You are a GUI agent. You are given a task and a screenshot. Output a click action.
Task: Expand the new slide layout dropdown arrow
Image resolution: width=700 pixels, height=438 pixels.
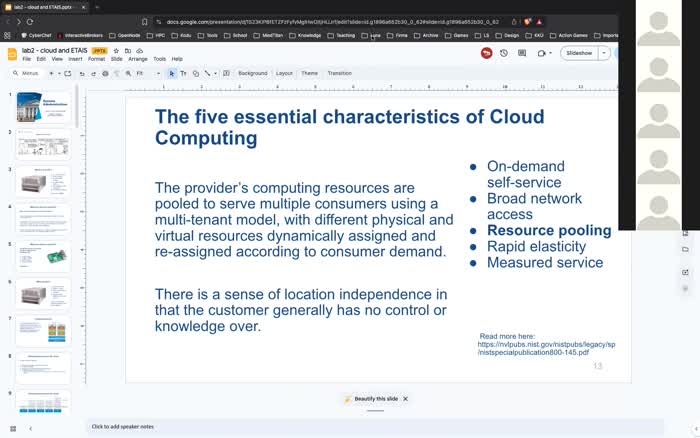click(59, 73)
